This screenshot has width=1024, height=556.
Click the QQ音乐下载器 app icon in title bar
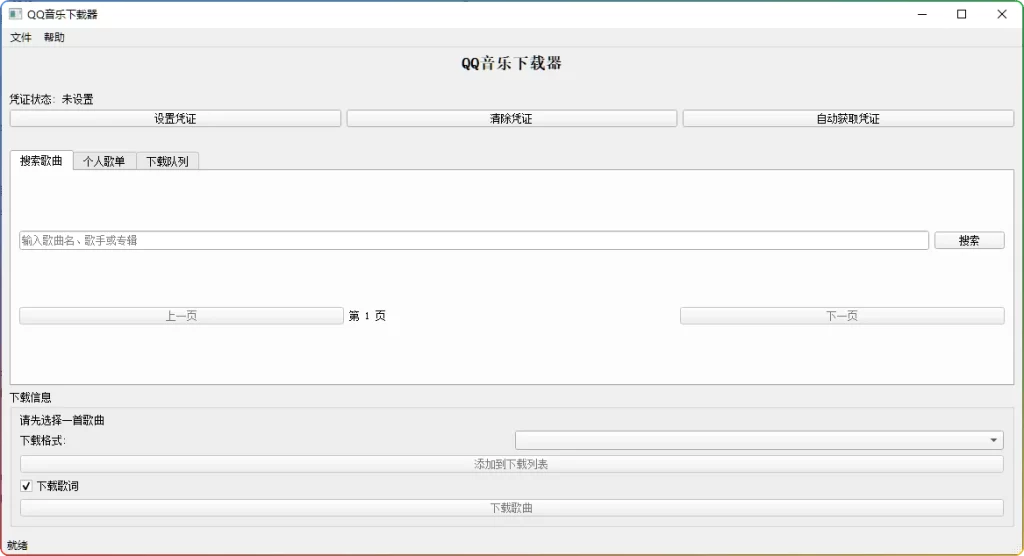pos(15,14)
